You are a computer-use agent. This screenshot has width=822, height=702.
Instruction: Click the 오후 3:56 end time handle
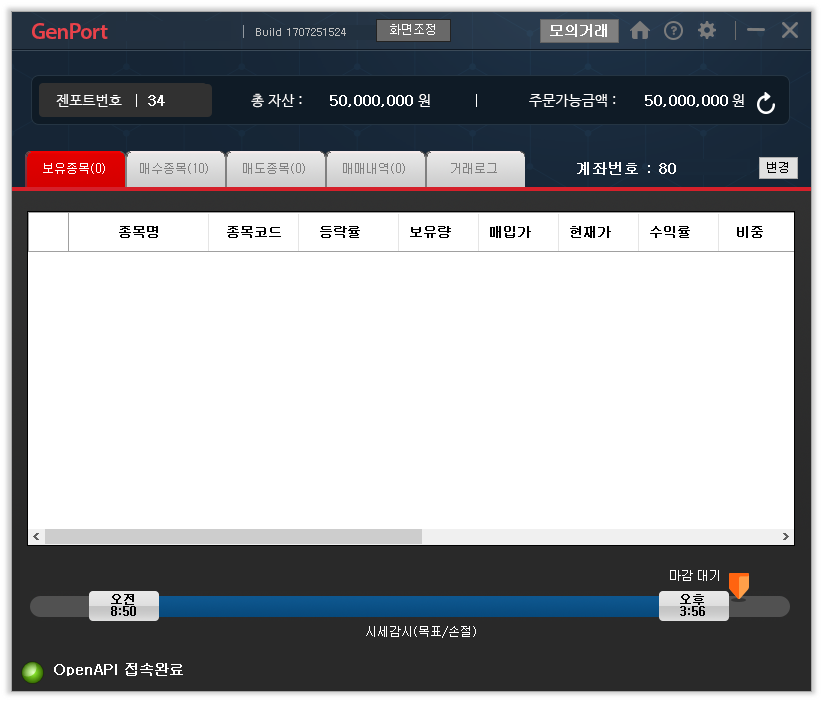pyautogui.click(x=692, y=606)
